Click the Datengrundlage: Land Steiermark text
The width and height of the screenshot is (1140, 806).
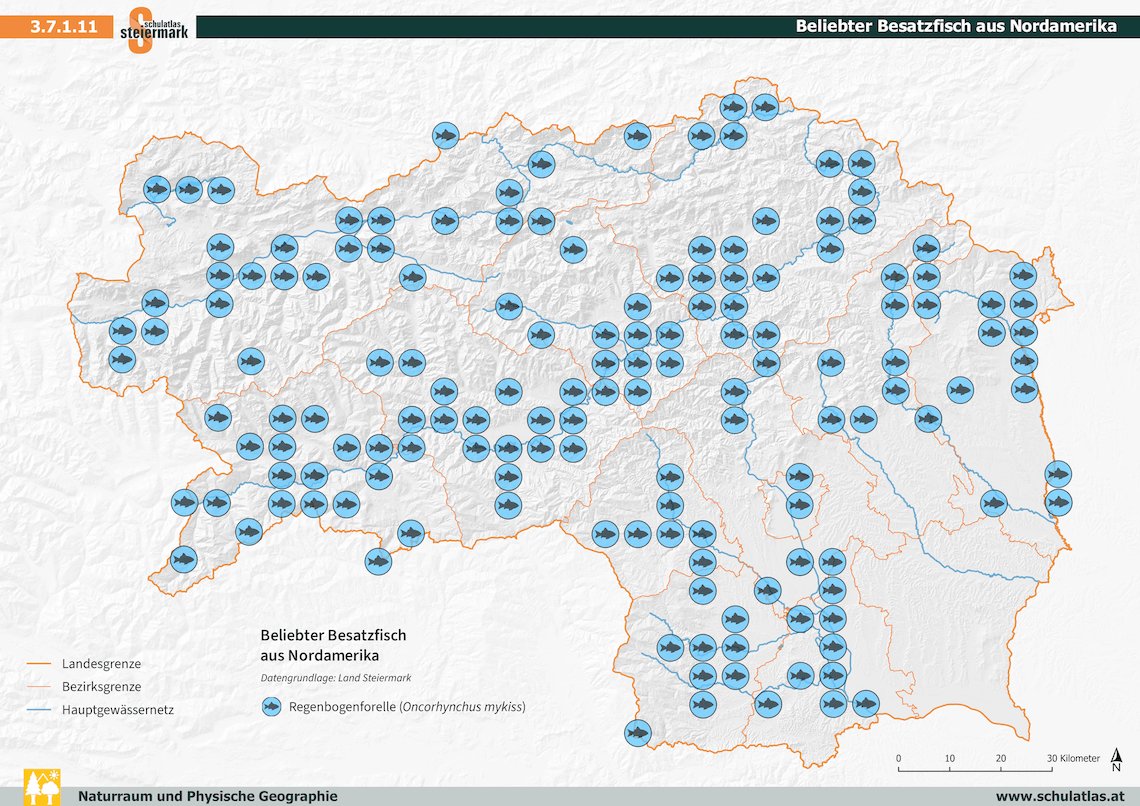click(x=329, y=678)
